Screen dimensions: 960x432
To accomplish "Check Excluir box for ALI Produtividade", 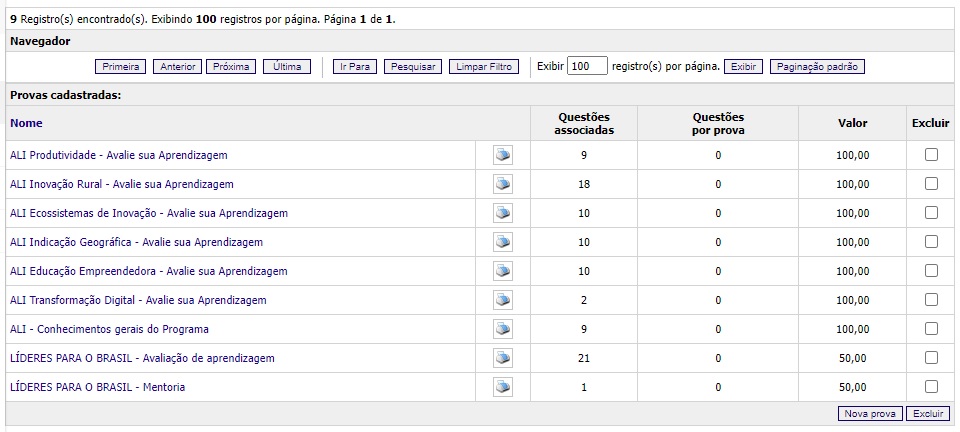I will tap(931, 155).
